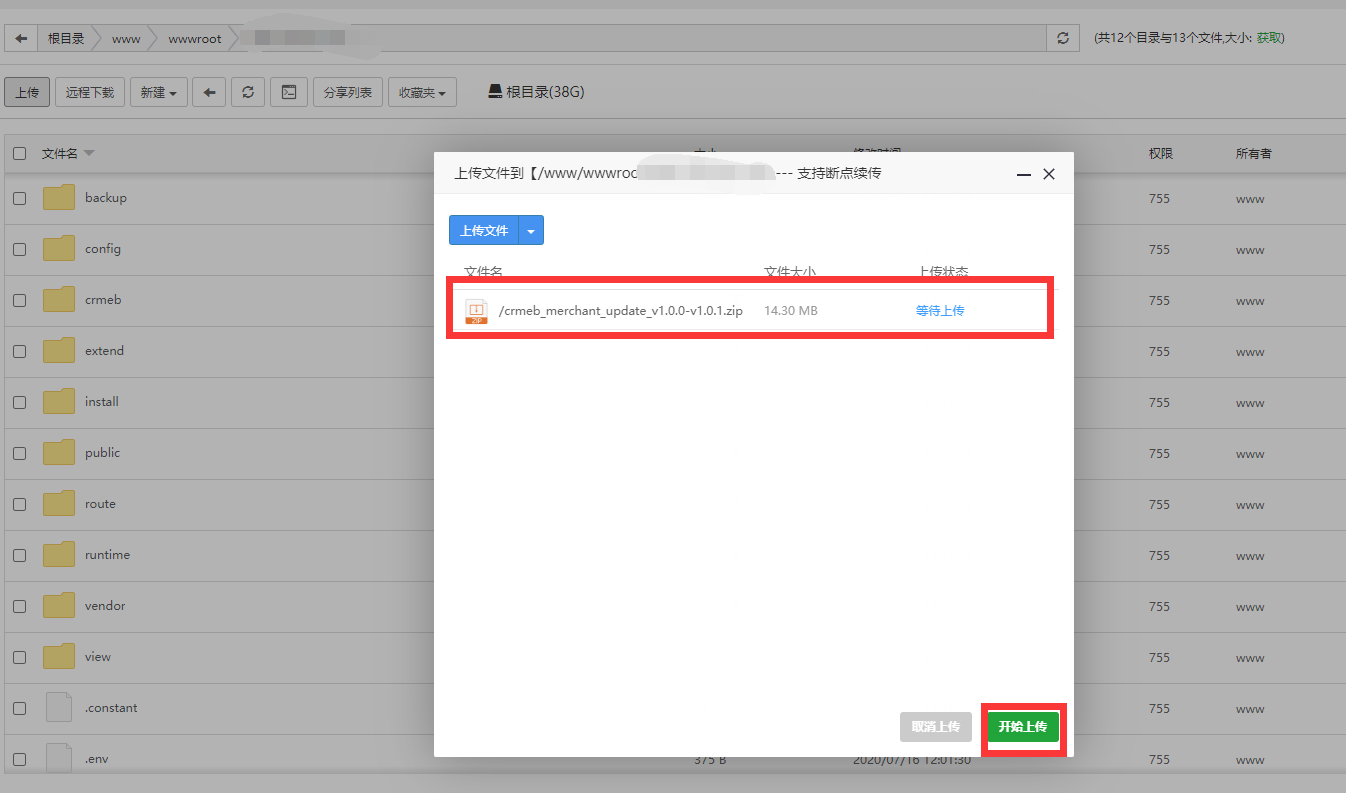
Task: Open the 分享列表 button
Action: (x=348, y=92)
